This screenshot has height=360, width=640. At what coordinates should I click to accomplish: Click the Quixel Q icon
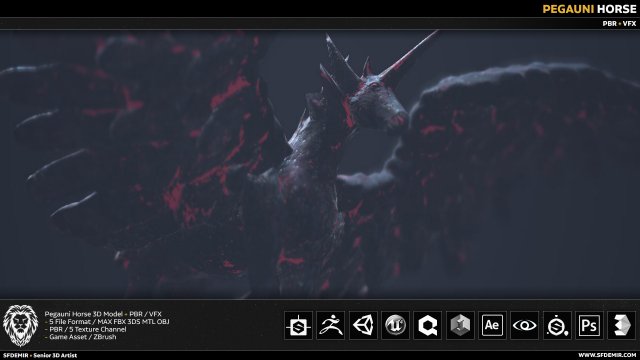(x=427, y=325)
